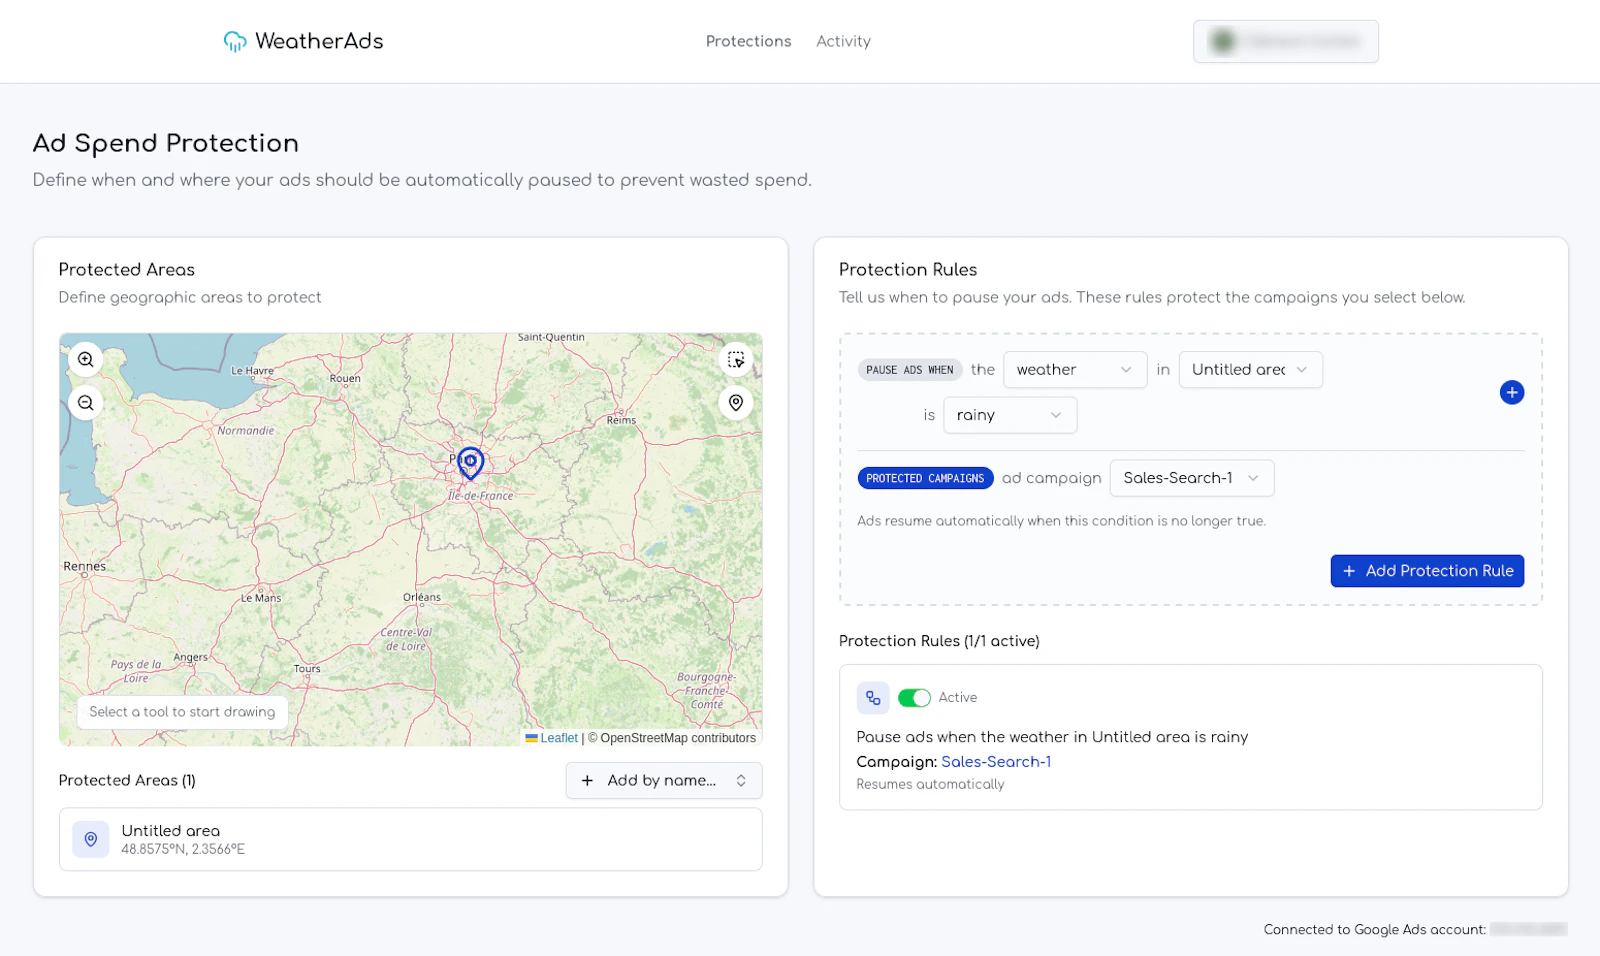Viewport: 1600px width, 956px height.
Task: Click the round blue plus condition button
Action: pyautogui.click(x=1512, y=393)
